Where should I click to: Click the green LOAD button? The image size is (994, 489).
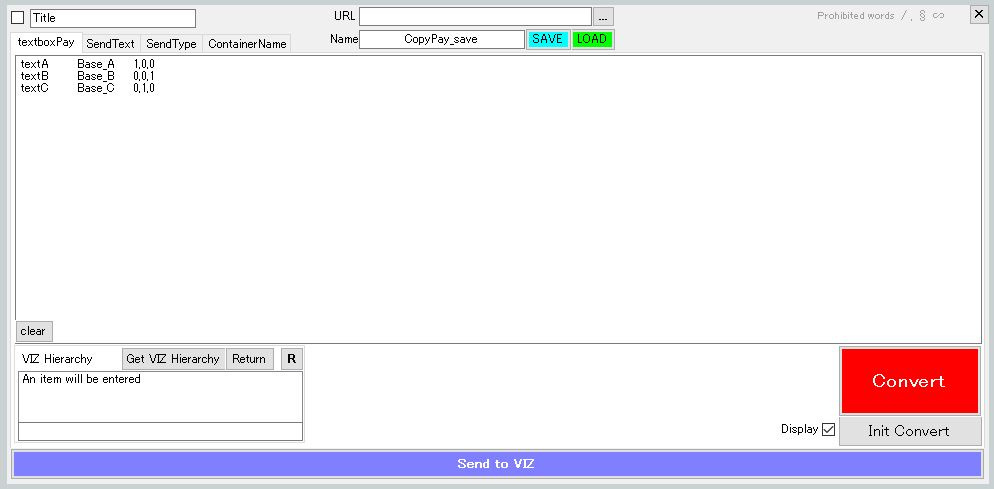[x=592, y=39]
